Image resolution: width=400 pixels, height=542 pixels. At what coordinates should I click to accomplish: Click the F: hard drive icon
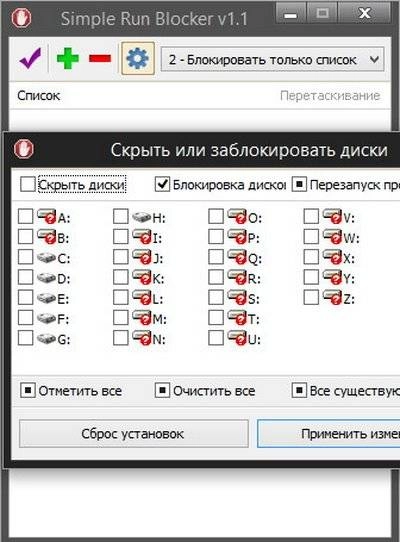point(46,318)
